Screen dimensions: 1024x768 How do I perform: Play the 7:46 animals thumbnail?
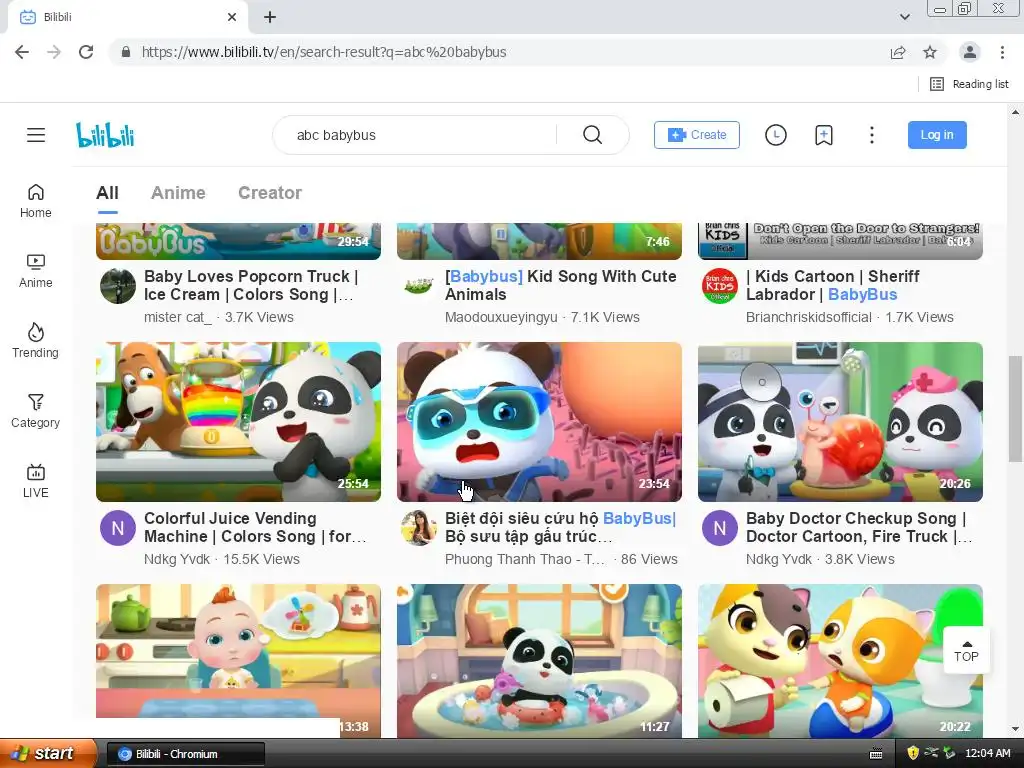[539, 242]
